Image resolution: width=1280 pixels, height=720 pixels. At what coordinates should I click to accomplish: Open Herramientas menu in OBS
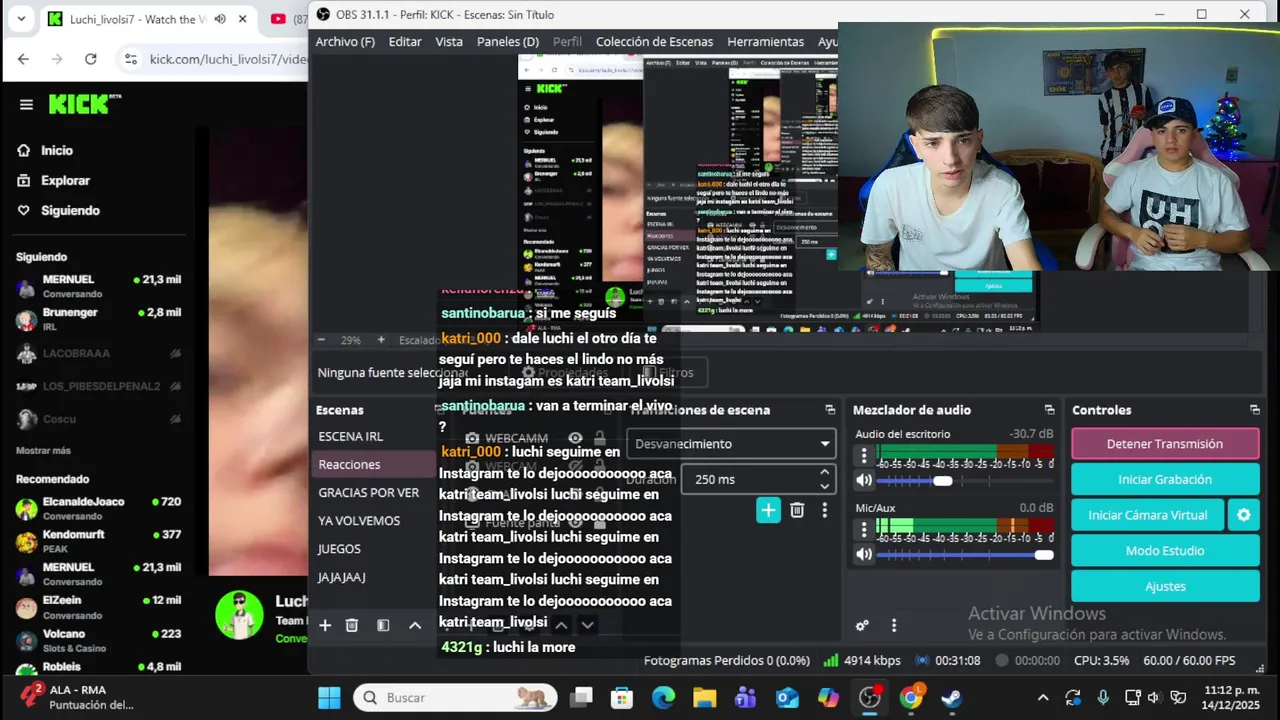tap(765, 41)
